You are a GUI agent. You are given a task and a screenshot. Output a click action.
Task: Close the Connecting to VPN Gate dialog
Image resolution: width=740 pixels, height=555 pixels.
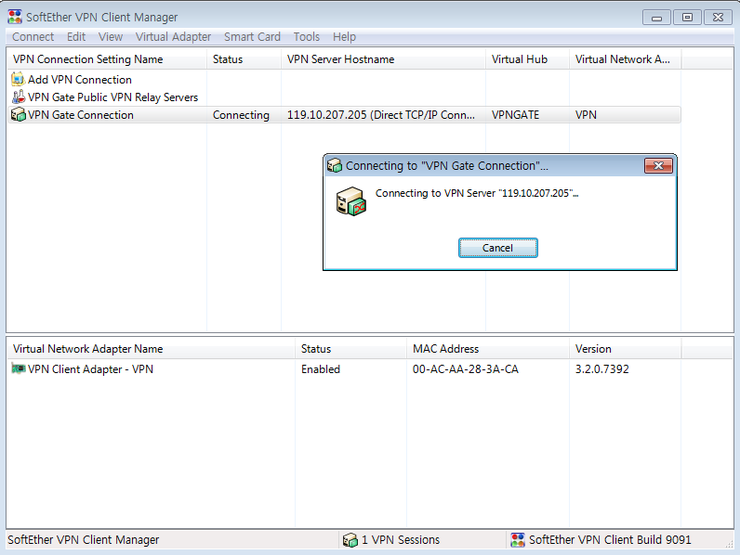point(658,166)
